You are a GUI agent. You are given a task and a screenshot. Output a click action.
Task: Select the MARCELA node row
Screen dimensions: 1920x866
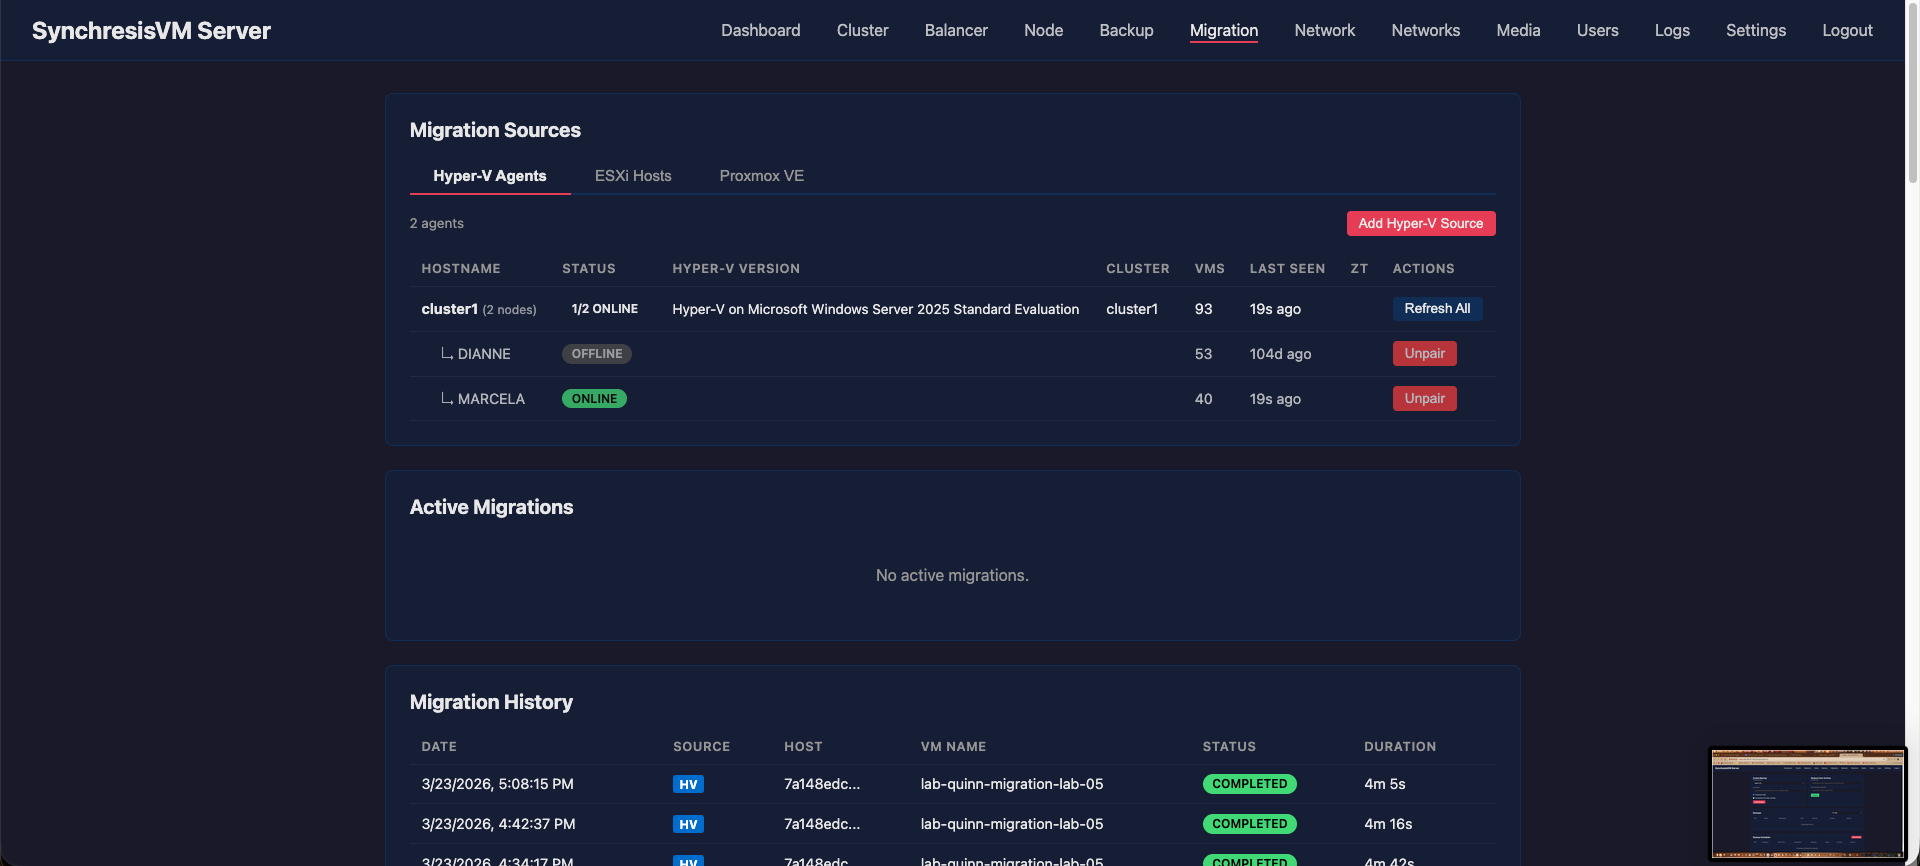[953, 399]
